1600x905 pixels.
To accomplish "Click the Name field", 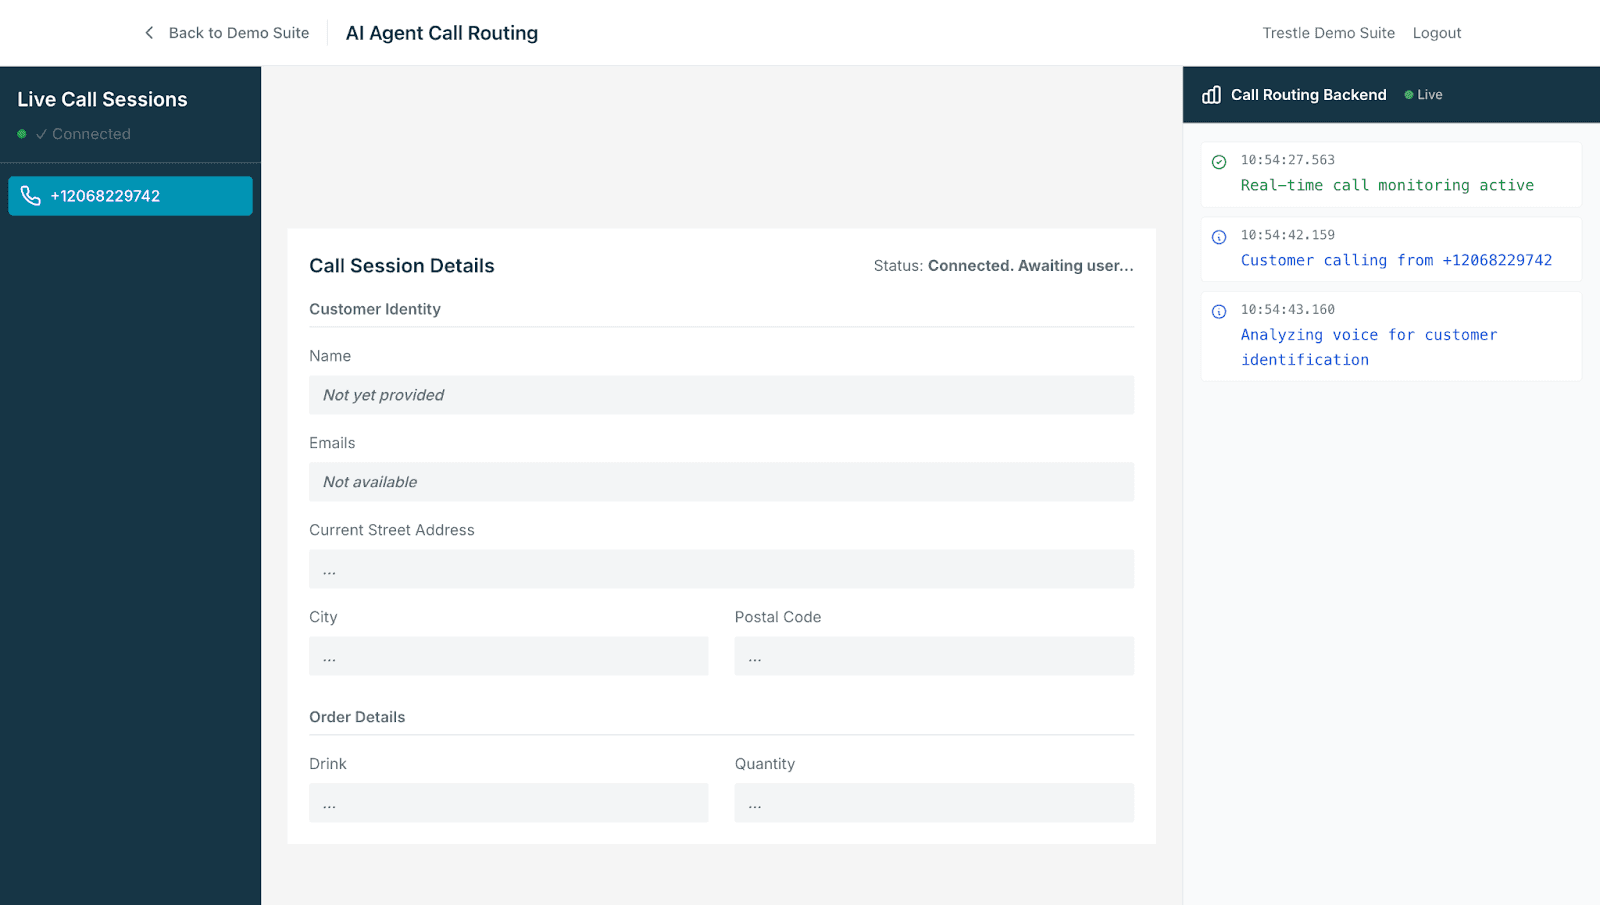I will [721, 395].
